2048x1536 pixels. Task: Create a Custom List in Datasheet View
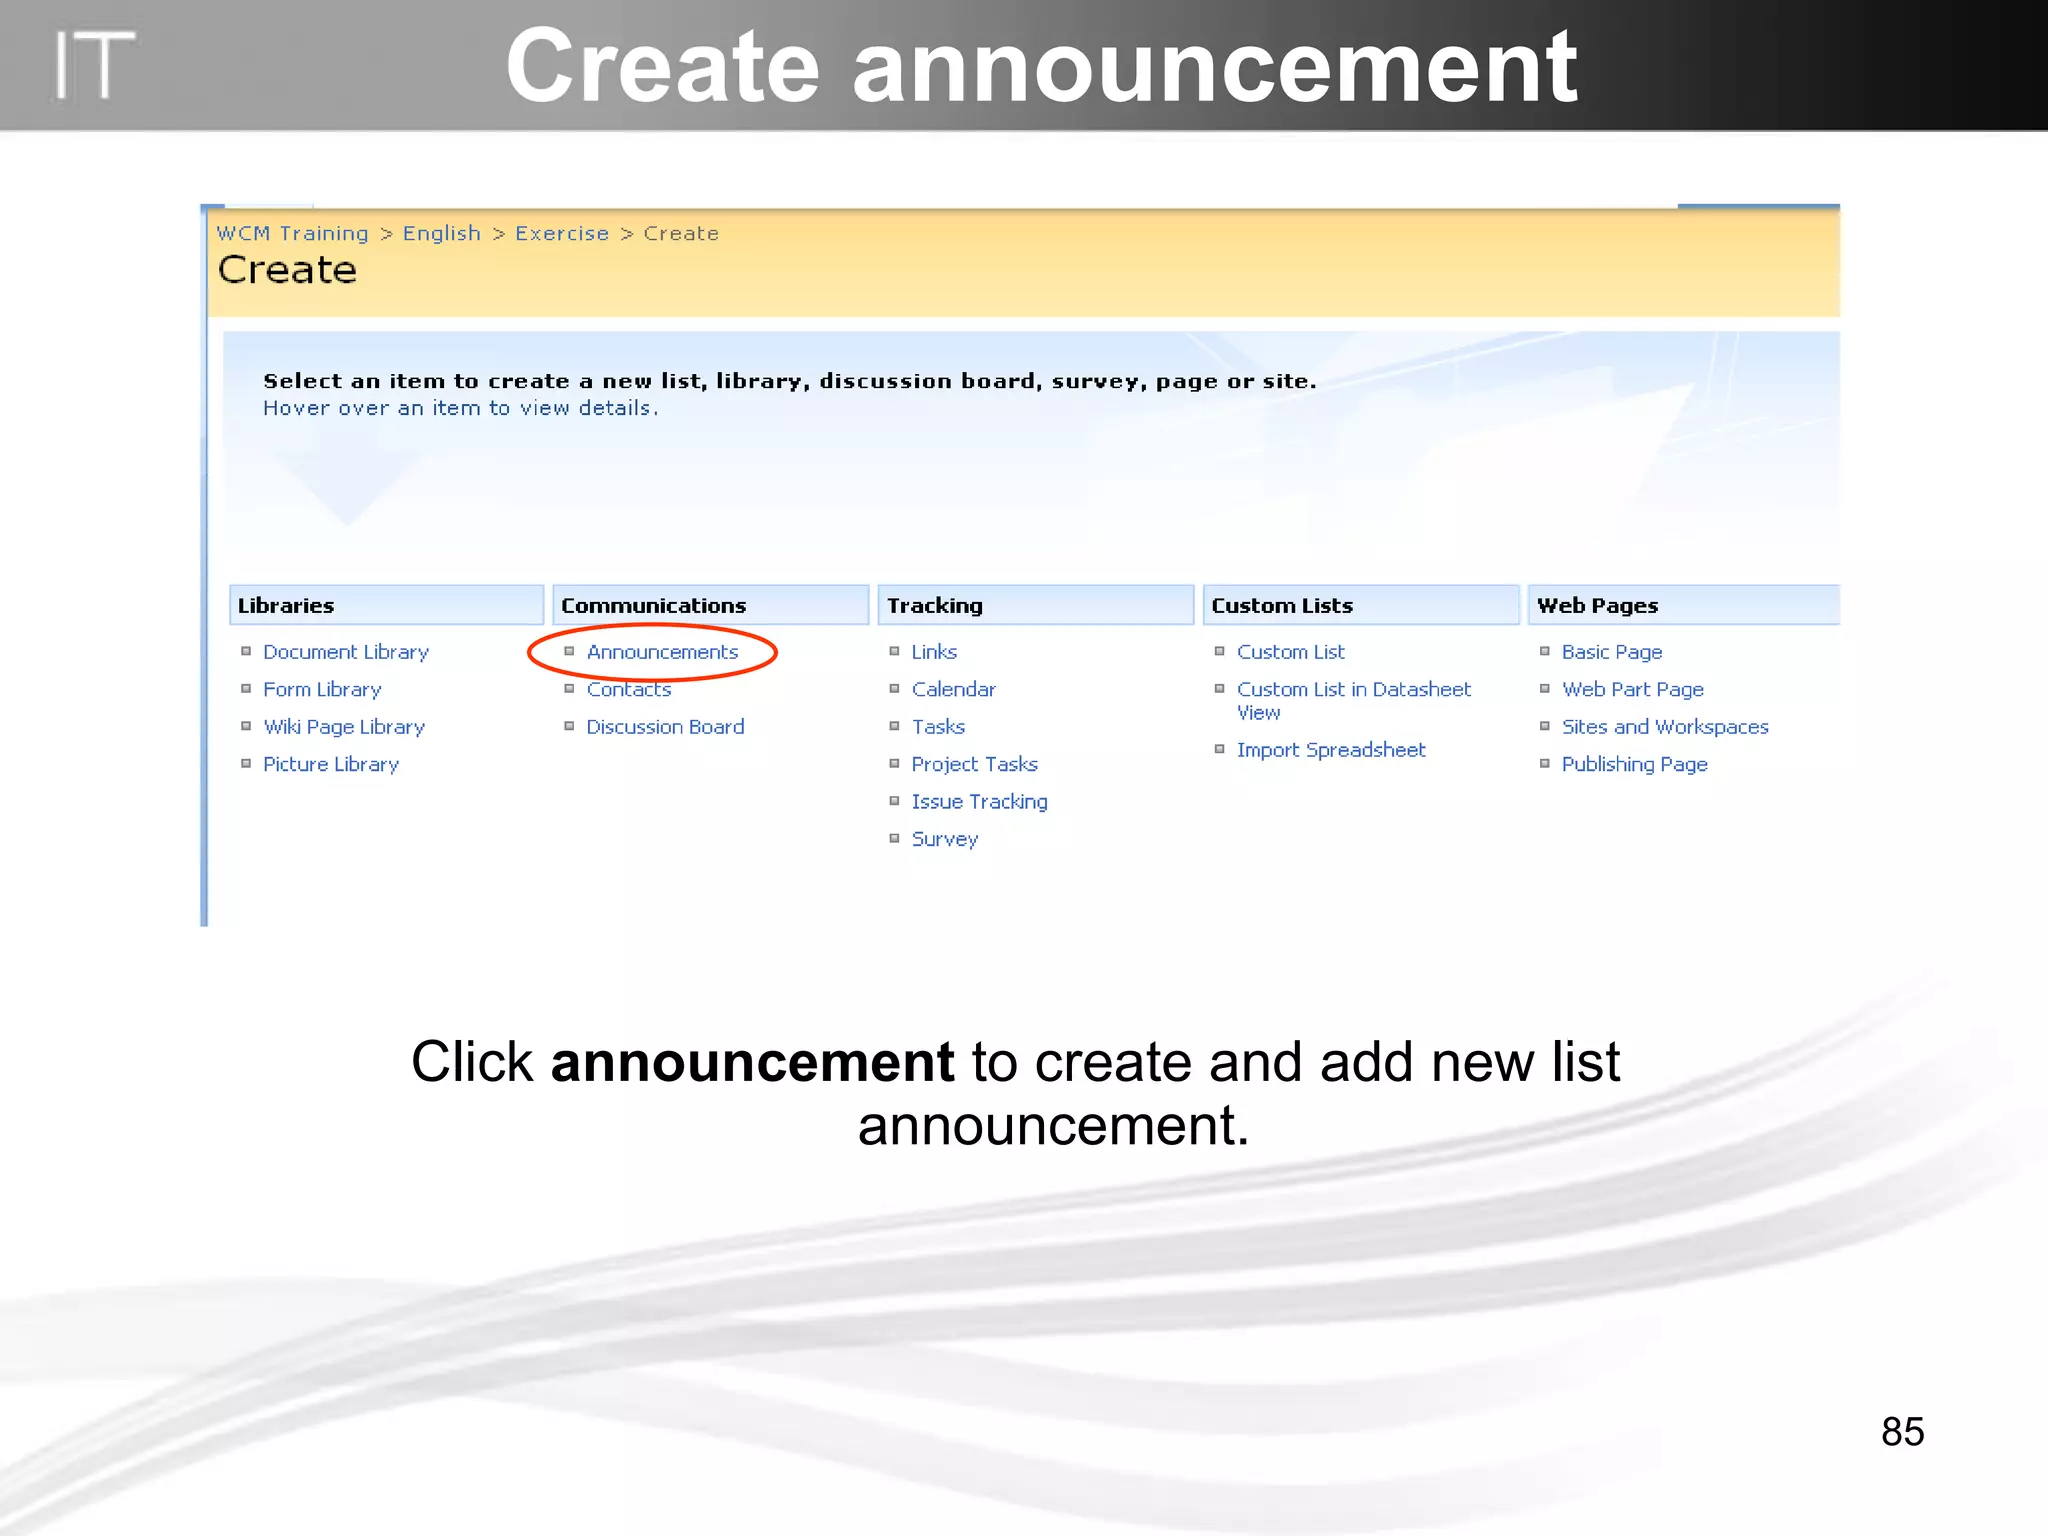[x=1354, y=700]
